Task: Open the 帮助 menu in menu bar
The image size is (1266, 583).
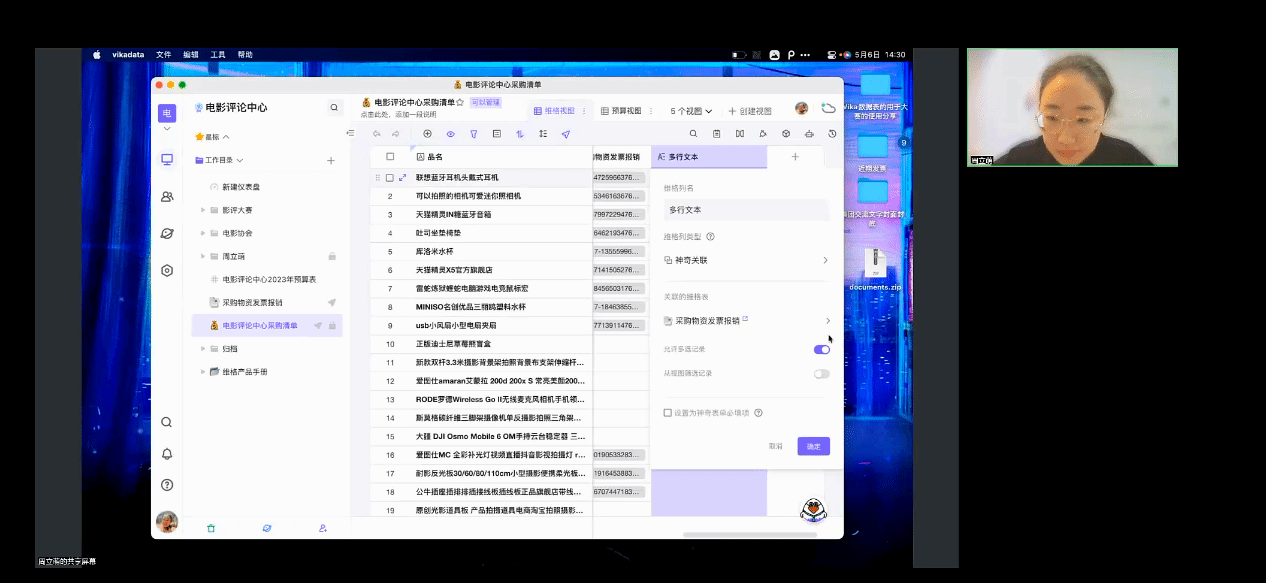Action: pyautogui.click(x=245, y=55)
